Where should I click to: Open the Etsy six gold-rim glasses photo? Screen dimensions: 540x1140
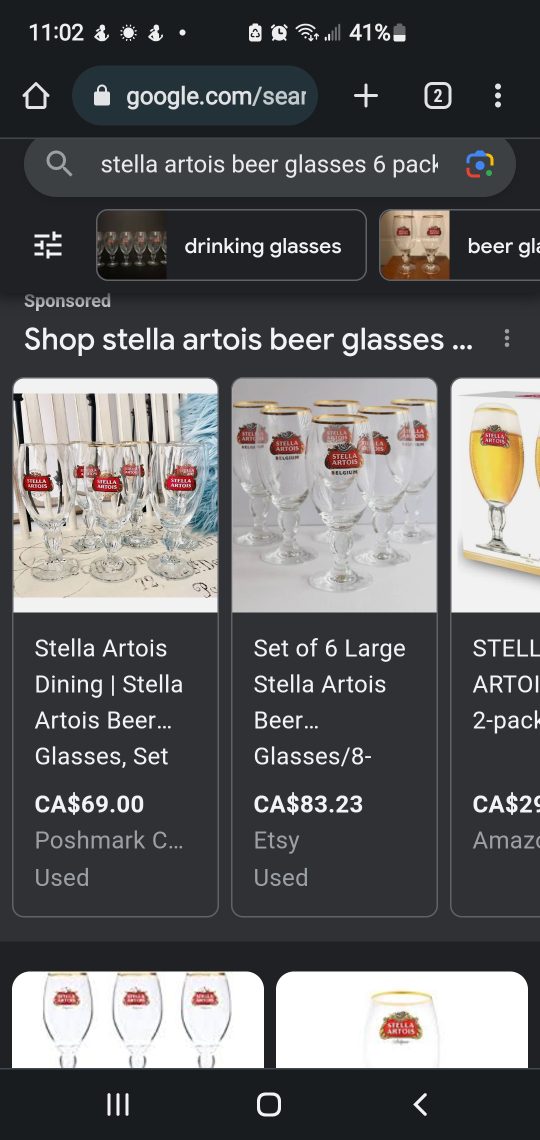tap(334, 495)
